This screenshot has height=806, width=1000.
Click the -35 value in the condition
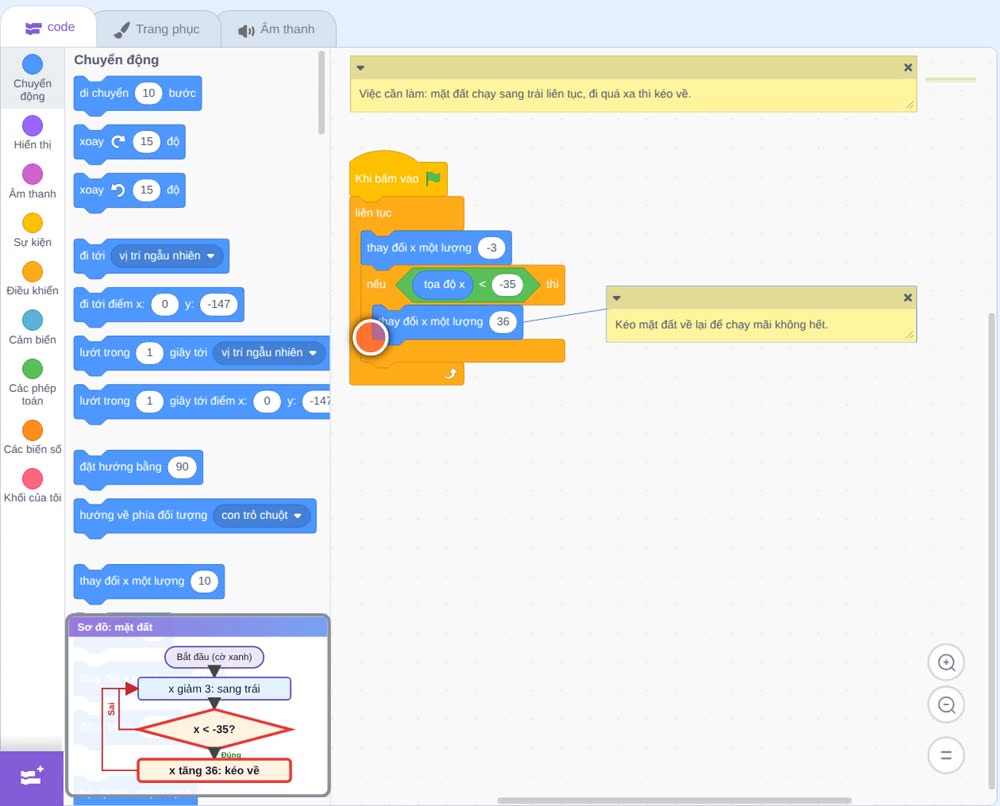508,284
